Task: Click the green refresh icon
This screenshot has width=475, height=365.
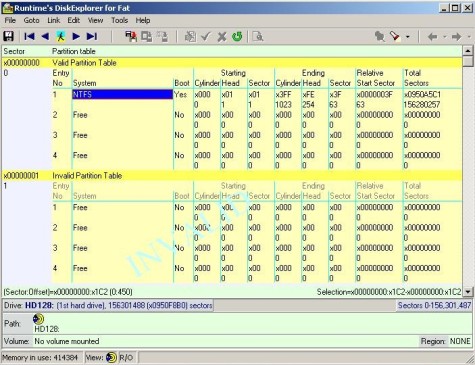Action: pos(237,36)
